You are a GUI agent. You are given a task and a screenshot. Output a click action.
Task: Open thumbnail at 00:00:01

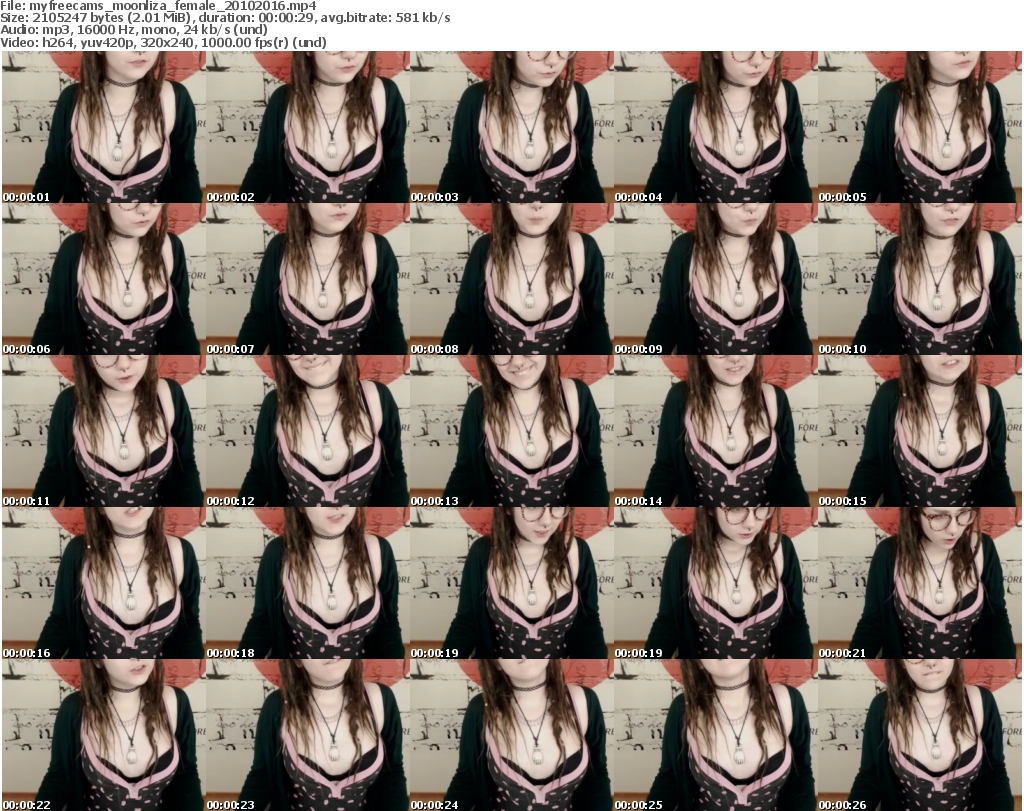[104, 127]
